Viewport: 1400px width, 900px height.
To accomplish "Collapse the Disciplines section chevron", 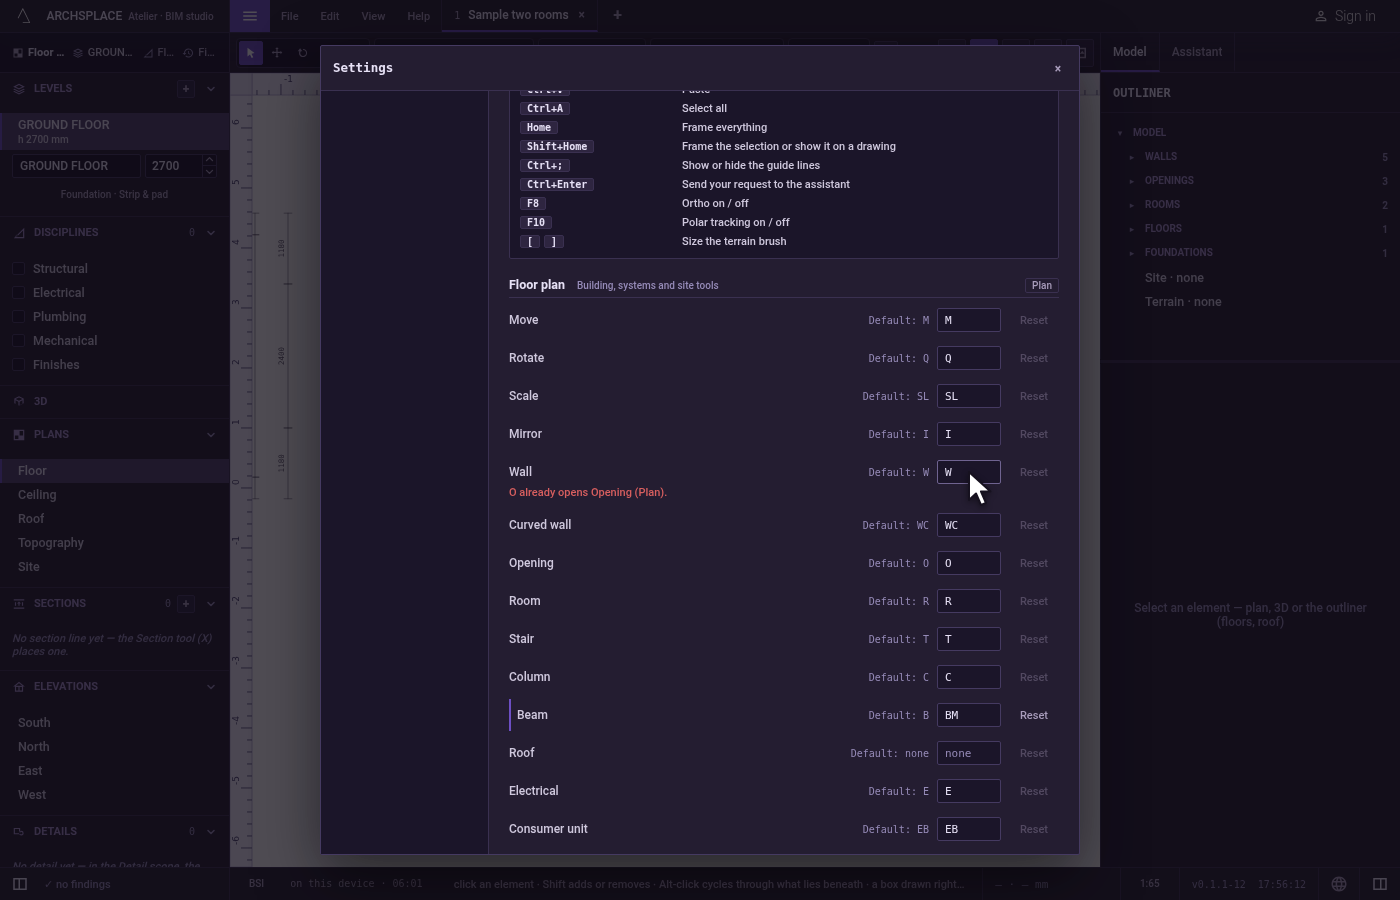I will (211, 232).
